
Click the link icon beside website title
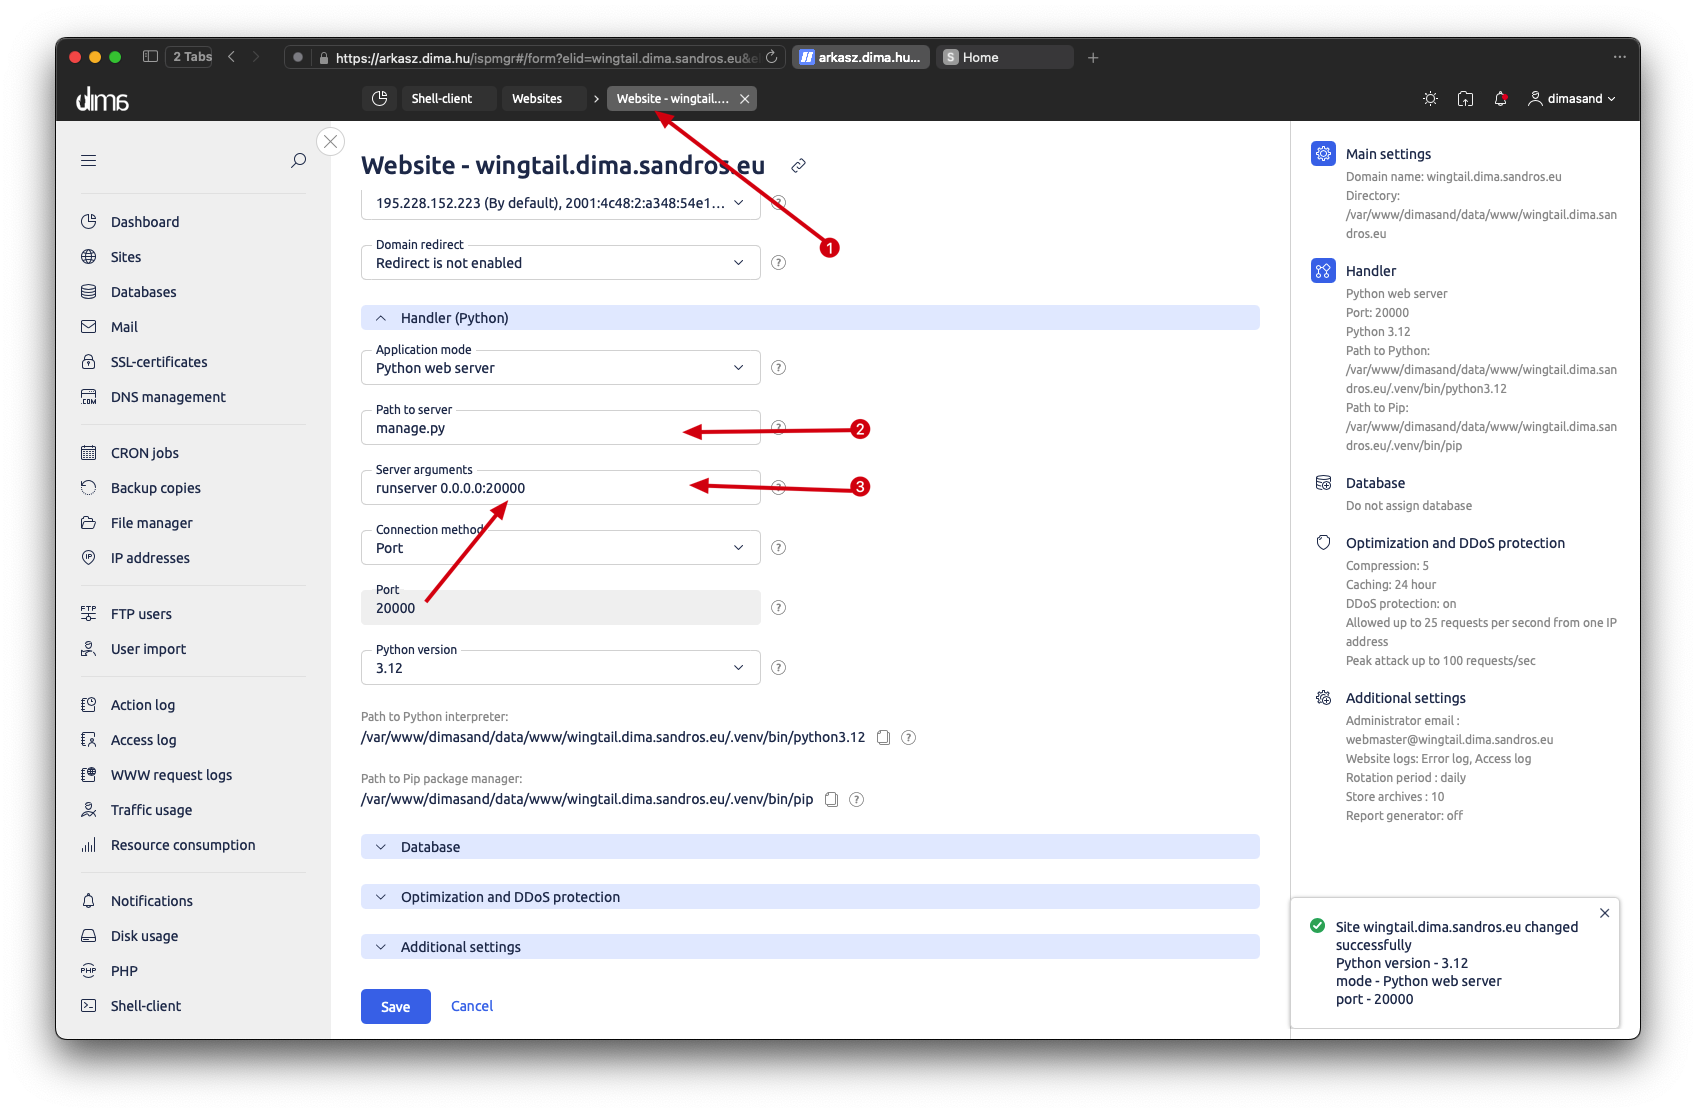click(x=798, y=166)
